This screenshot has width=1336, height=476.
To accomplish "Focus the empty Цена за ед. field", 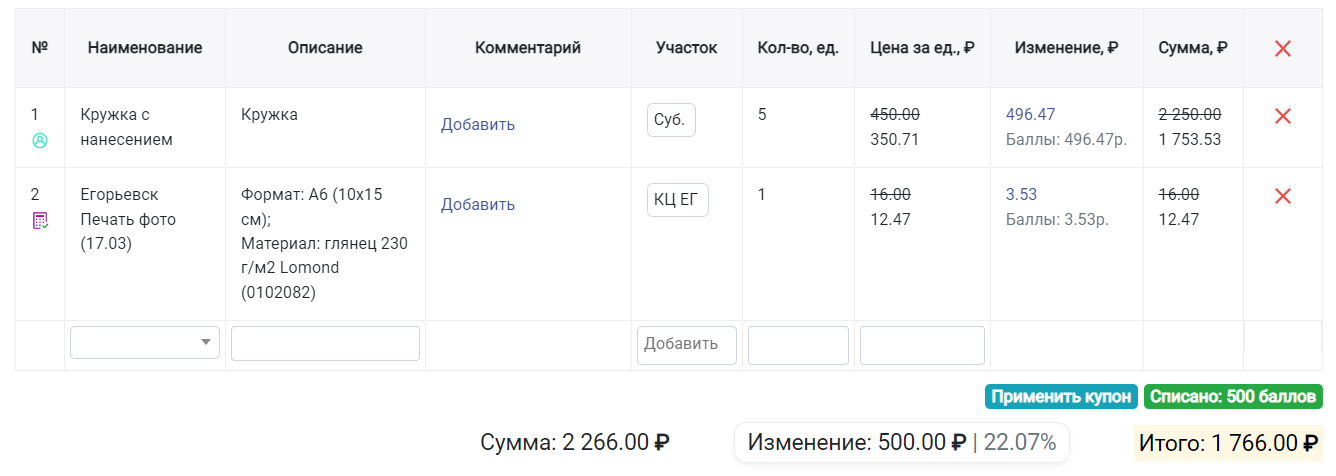I will coord(922,345).
